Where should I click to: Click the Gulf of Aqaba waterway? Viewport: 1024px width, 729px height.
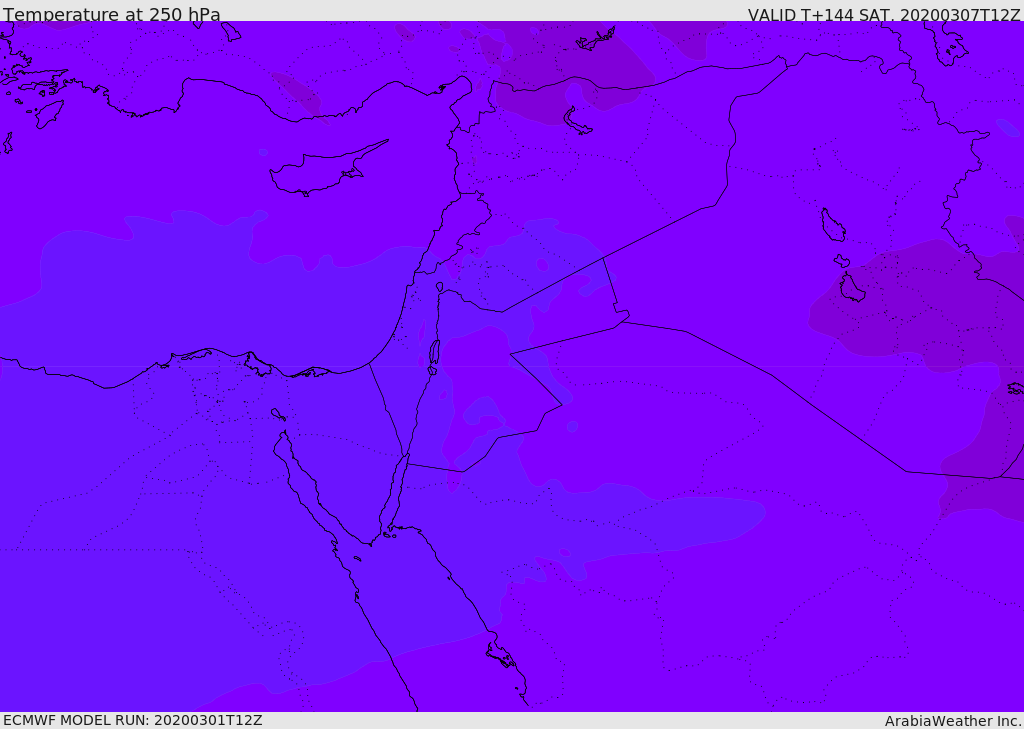[x=396, y=495]
